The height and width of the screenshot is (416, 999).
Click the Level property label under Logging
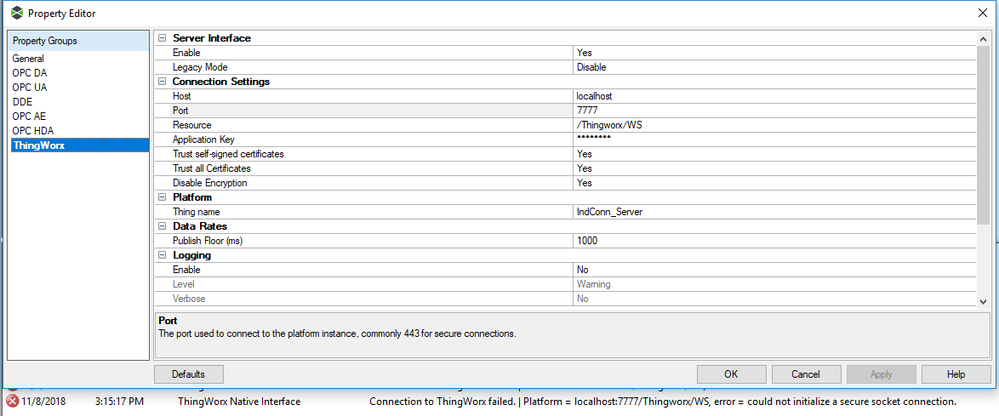pyautogui.click(x=183, y=284)
